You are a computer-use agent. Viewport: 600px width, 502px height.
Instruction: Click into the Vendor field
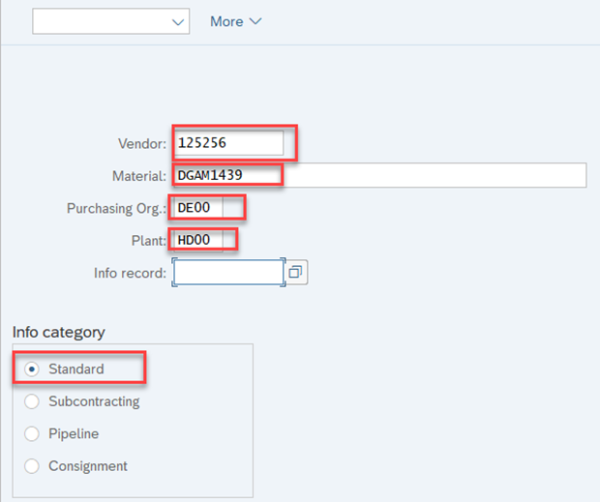click(235, 143)
